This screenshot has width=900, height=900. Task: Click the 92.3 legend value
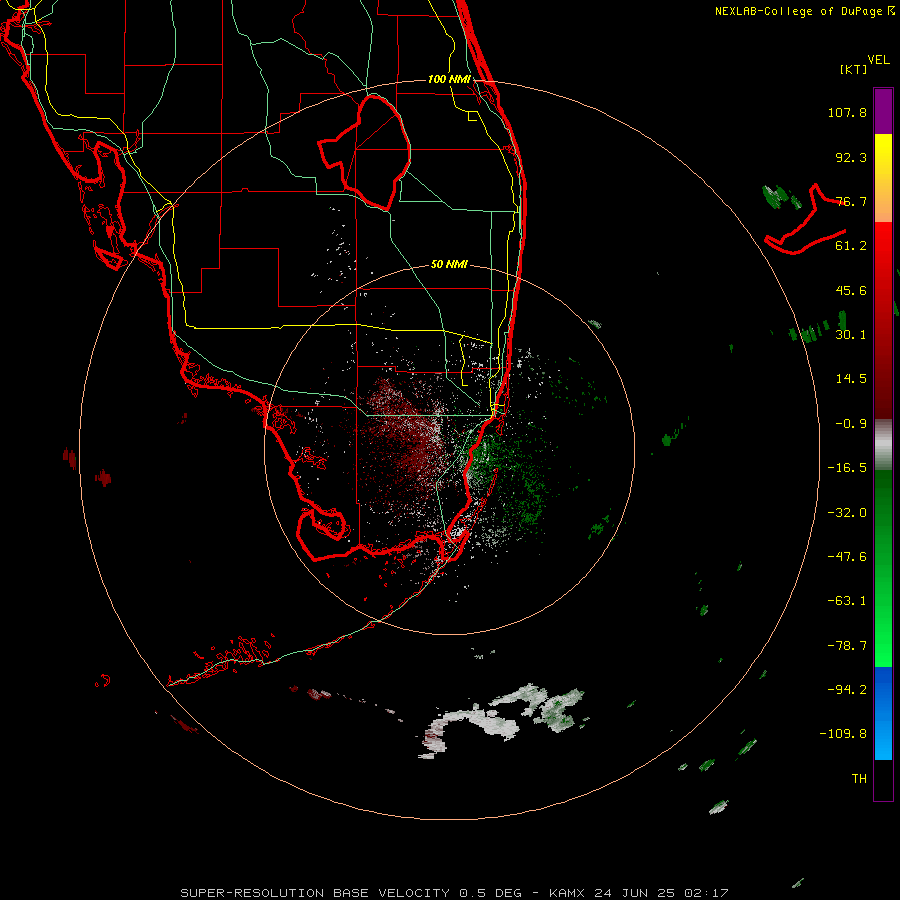pyautogui.click(x=851, y=157)
